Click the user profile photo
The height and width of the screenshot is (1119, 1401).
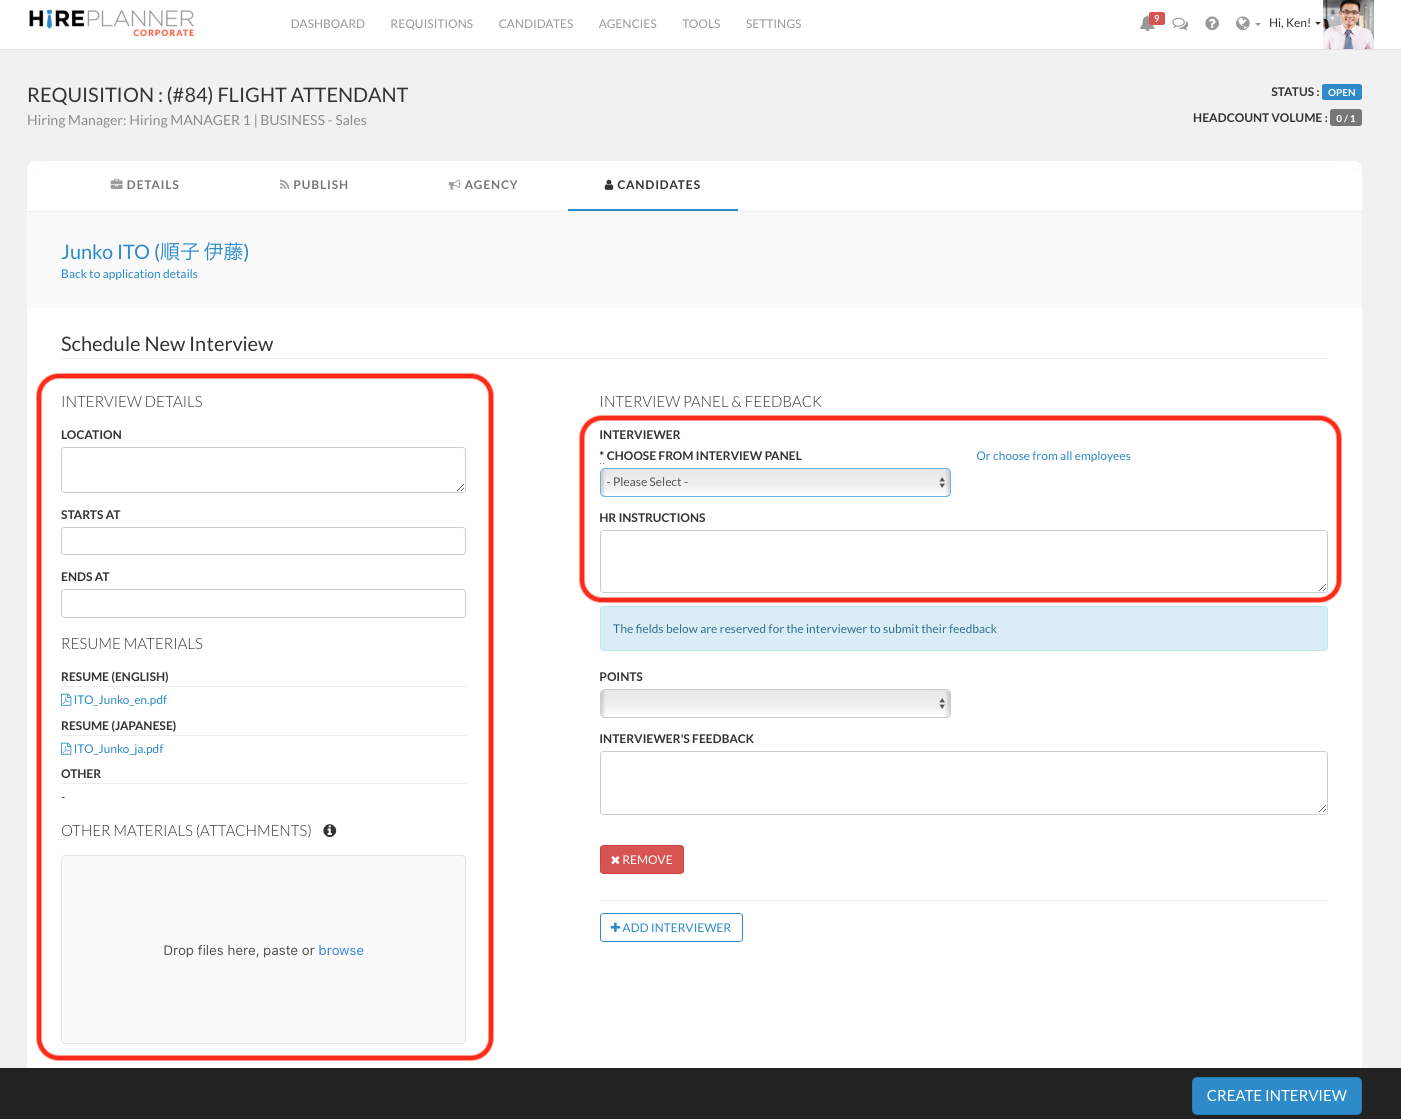pyautogui.click(x=1347, y=25)
